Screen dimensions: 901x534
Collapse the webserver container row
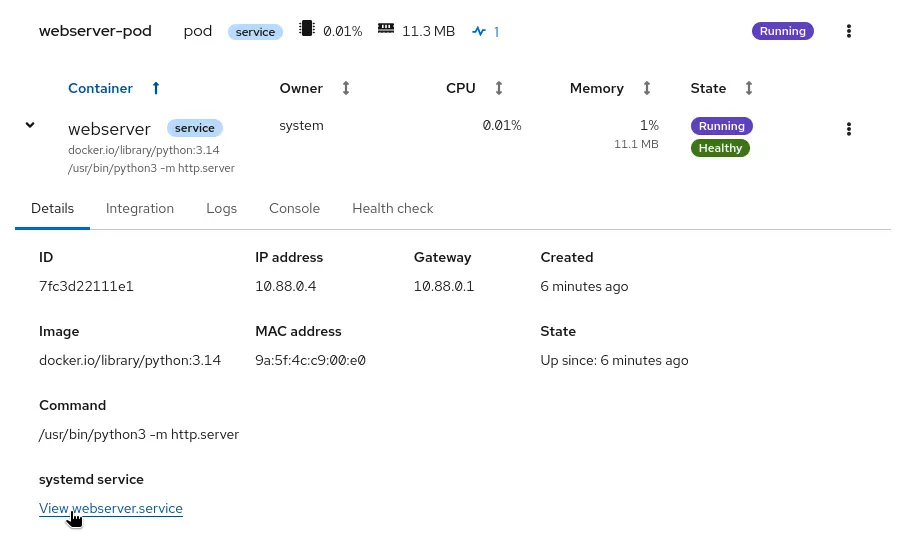30,125
